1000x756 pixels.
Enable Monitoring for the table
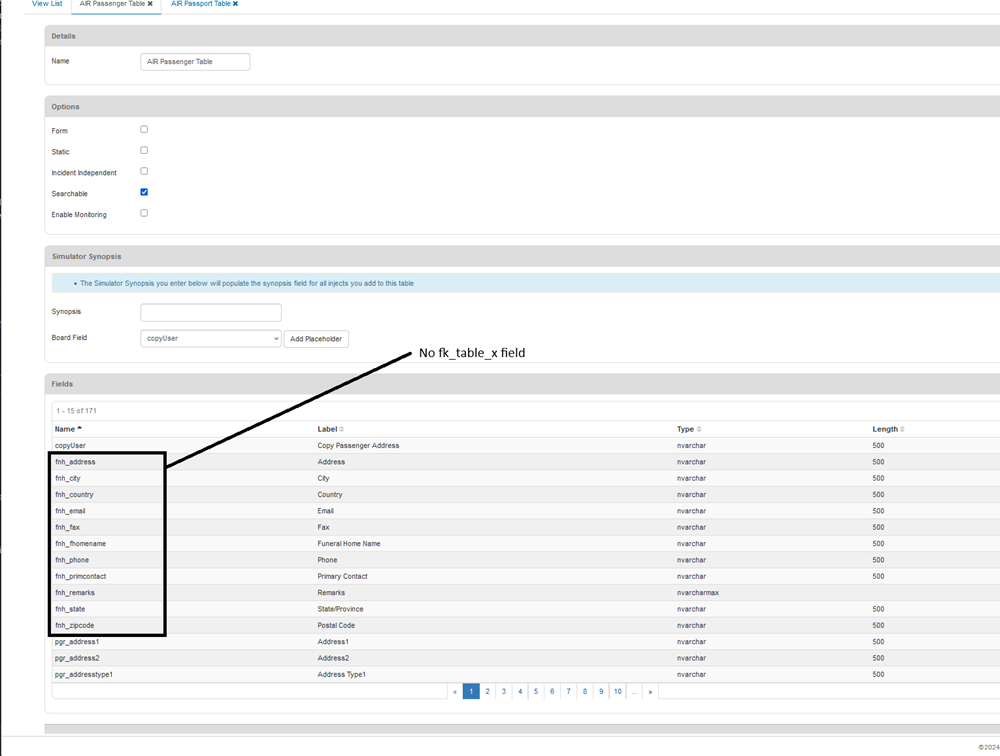pyautogui.click(x=143, y=212)
